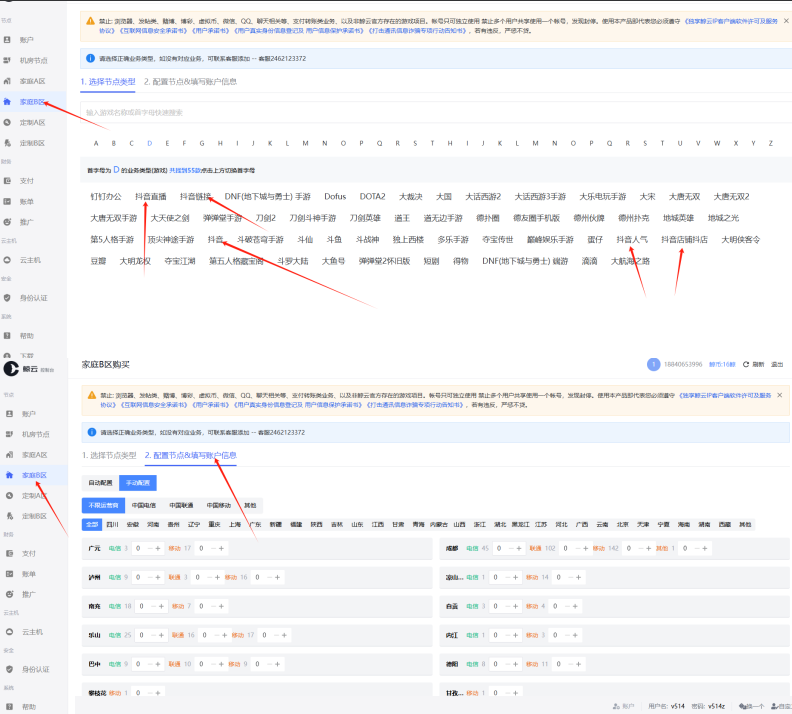Click the 自定义 icon in the status bar
The height and width of the screenshot is (714, 792).
[772, 706]
